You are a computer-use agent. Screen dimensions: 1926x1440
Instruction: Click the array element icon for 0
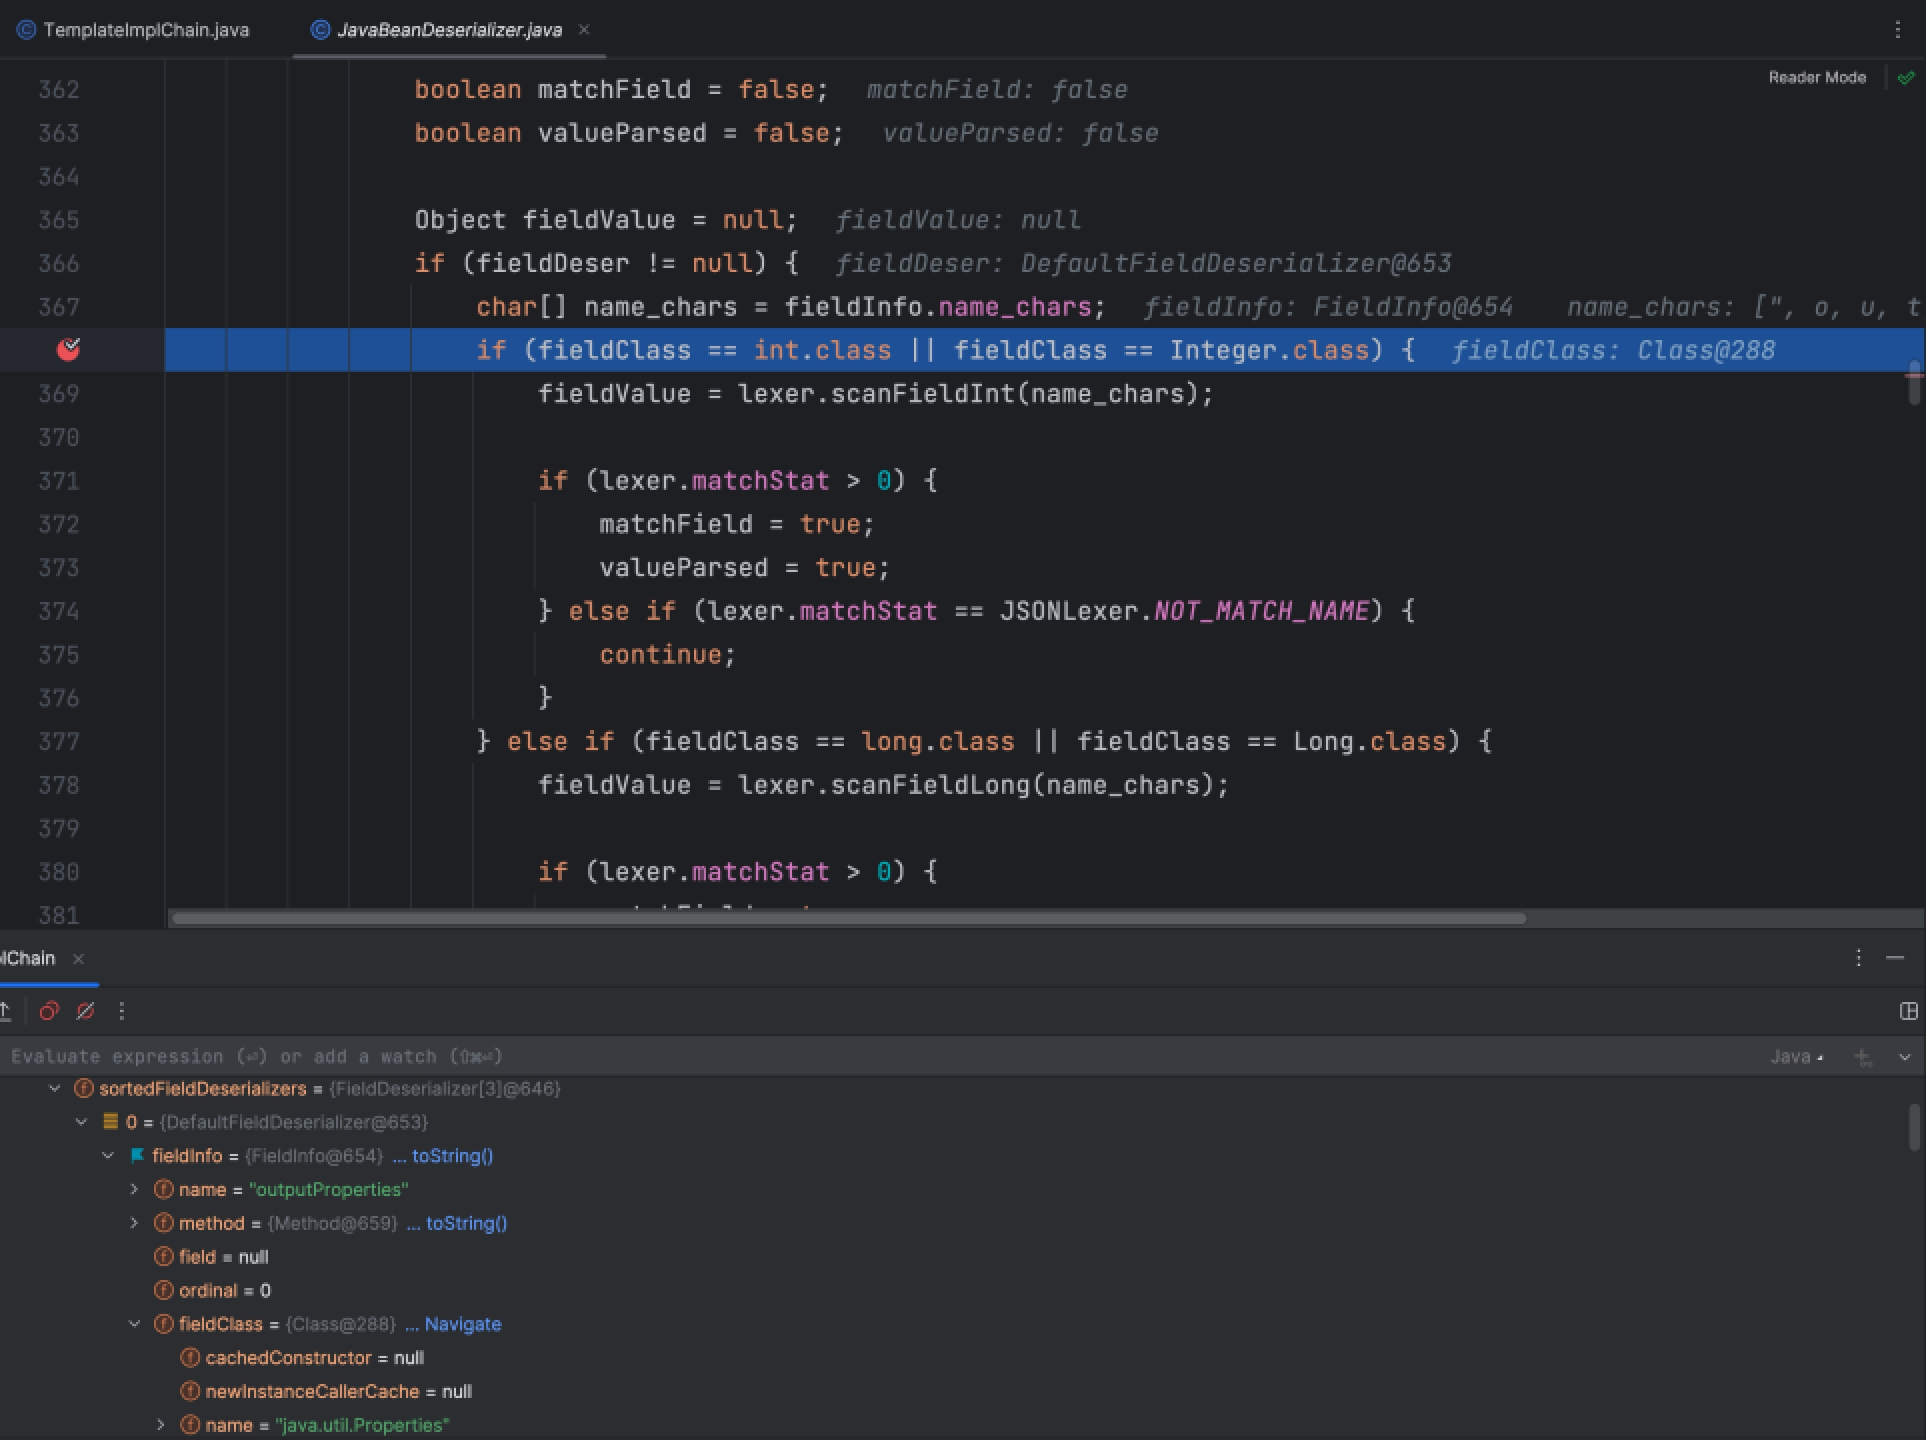tap(111, 1122)
